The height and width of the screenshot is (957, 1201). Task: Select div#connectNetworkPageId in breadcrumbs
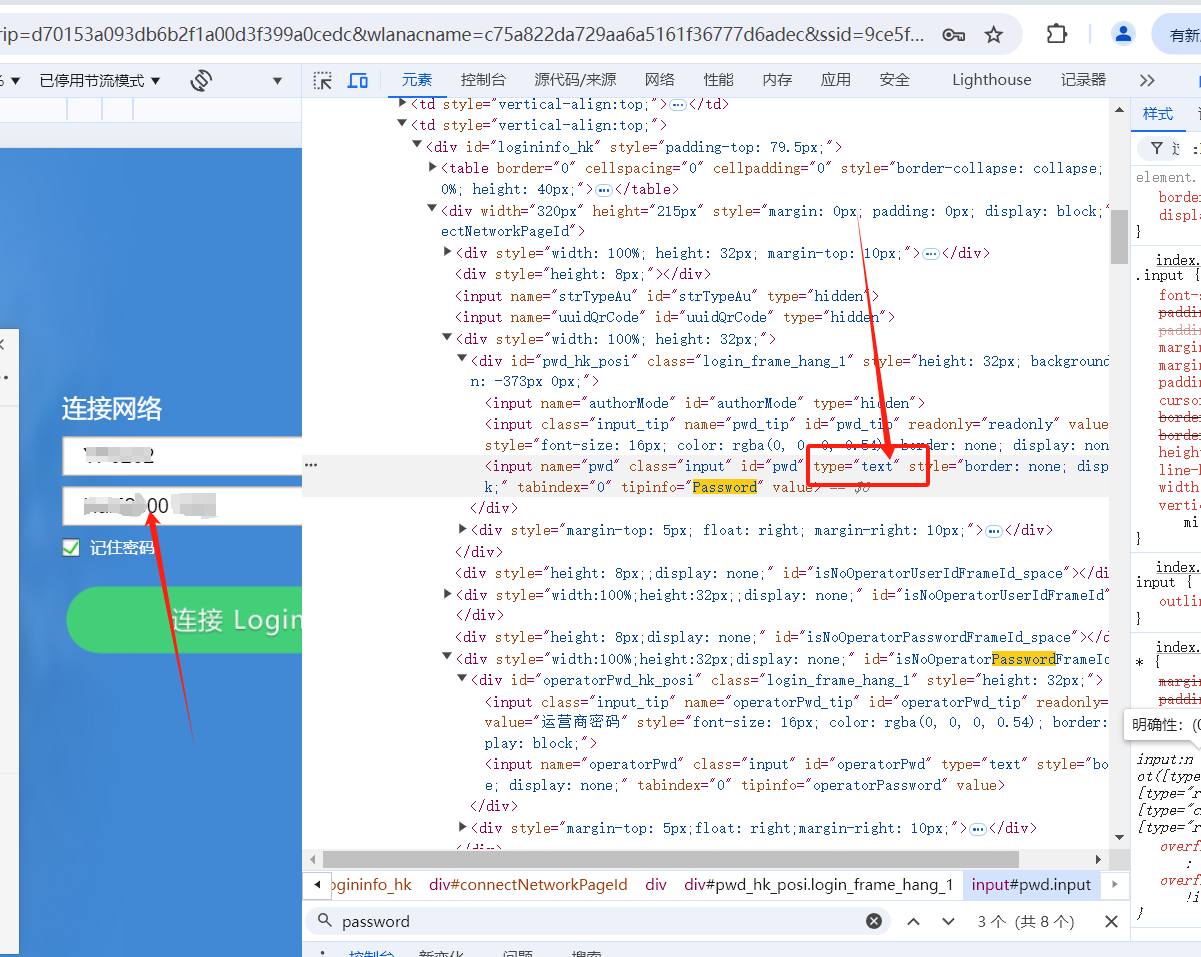(528, 885)
